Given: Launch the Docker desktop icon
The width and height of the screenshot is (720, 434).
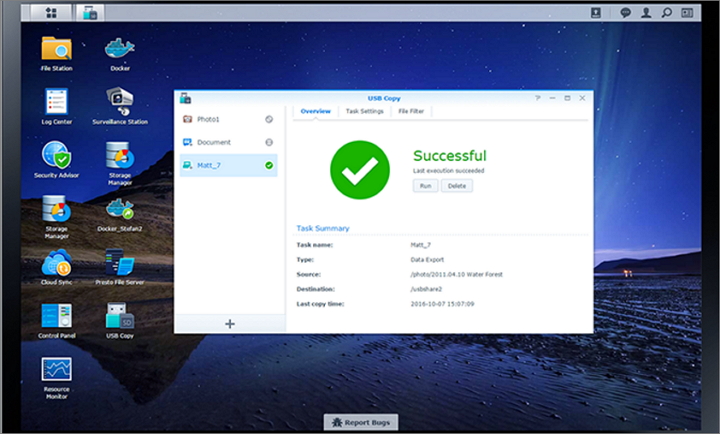Looking at the screenshot, I should [x=120, y=49].
